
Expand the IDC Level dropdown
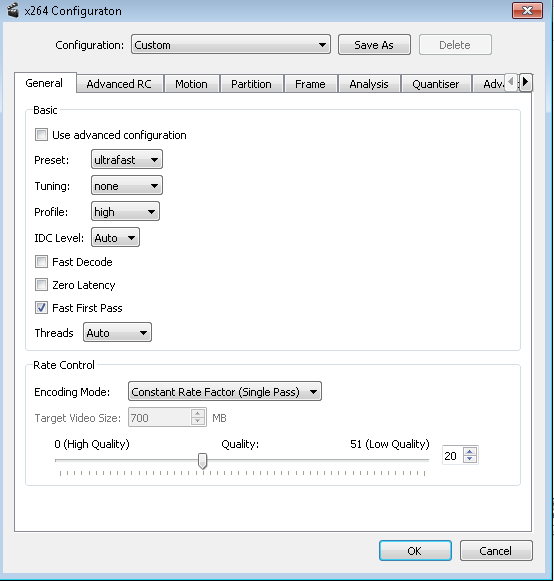click(115, 238)
